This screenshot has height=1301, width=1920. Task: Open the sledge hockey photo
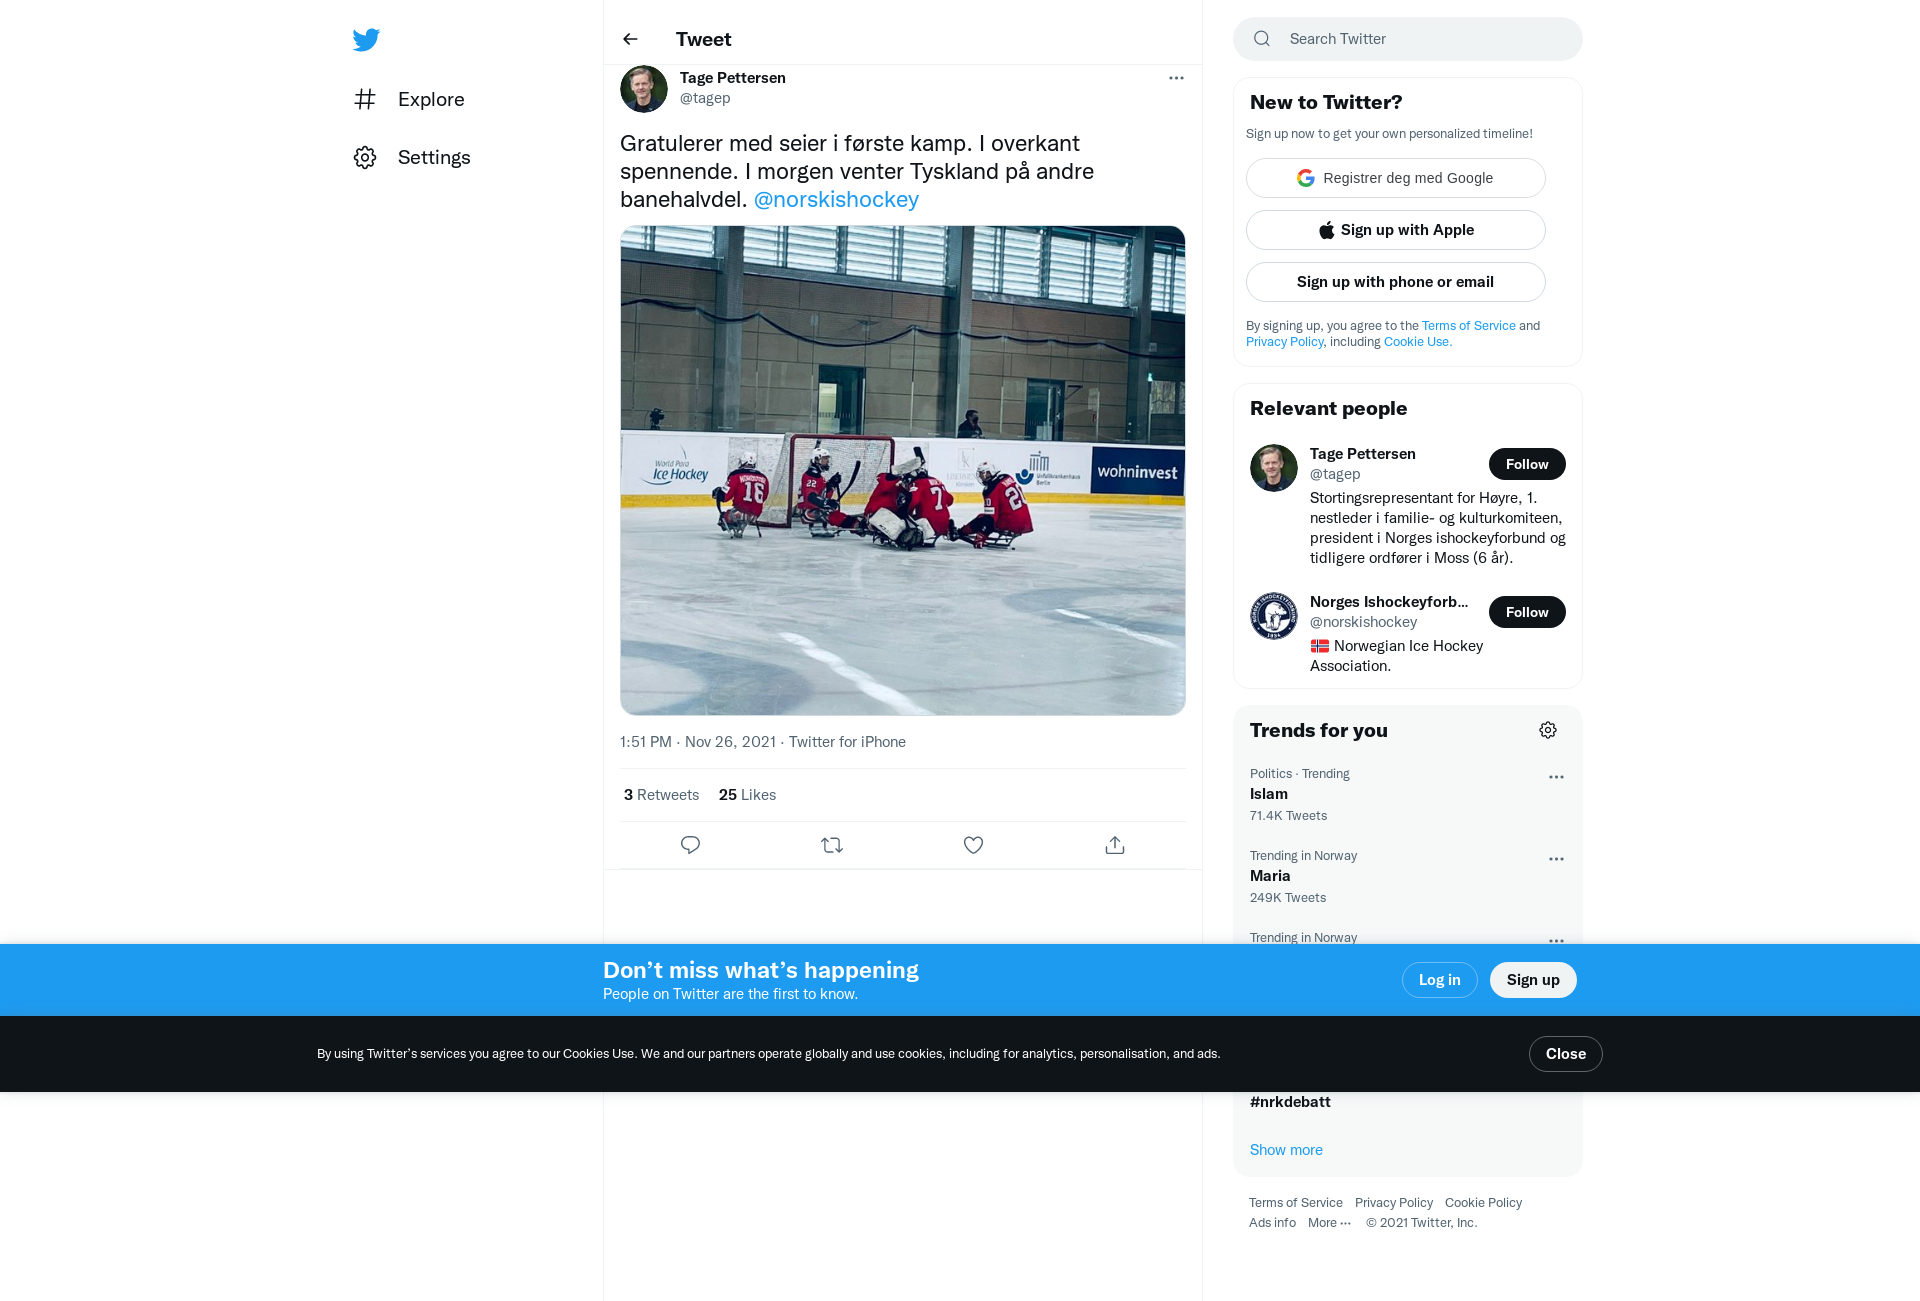pyautogui.click(x=903, y=470)
